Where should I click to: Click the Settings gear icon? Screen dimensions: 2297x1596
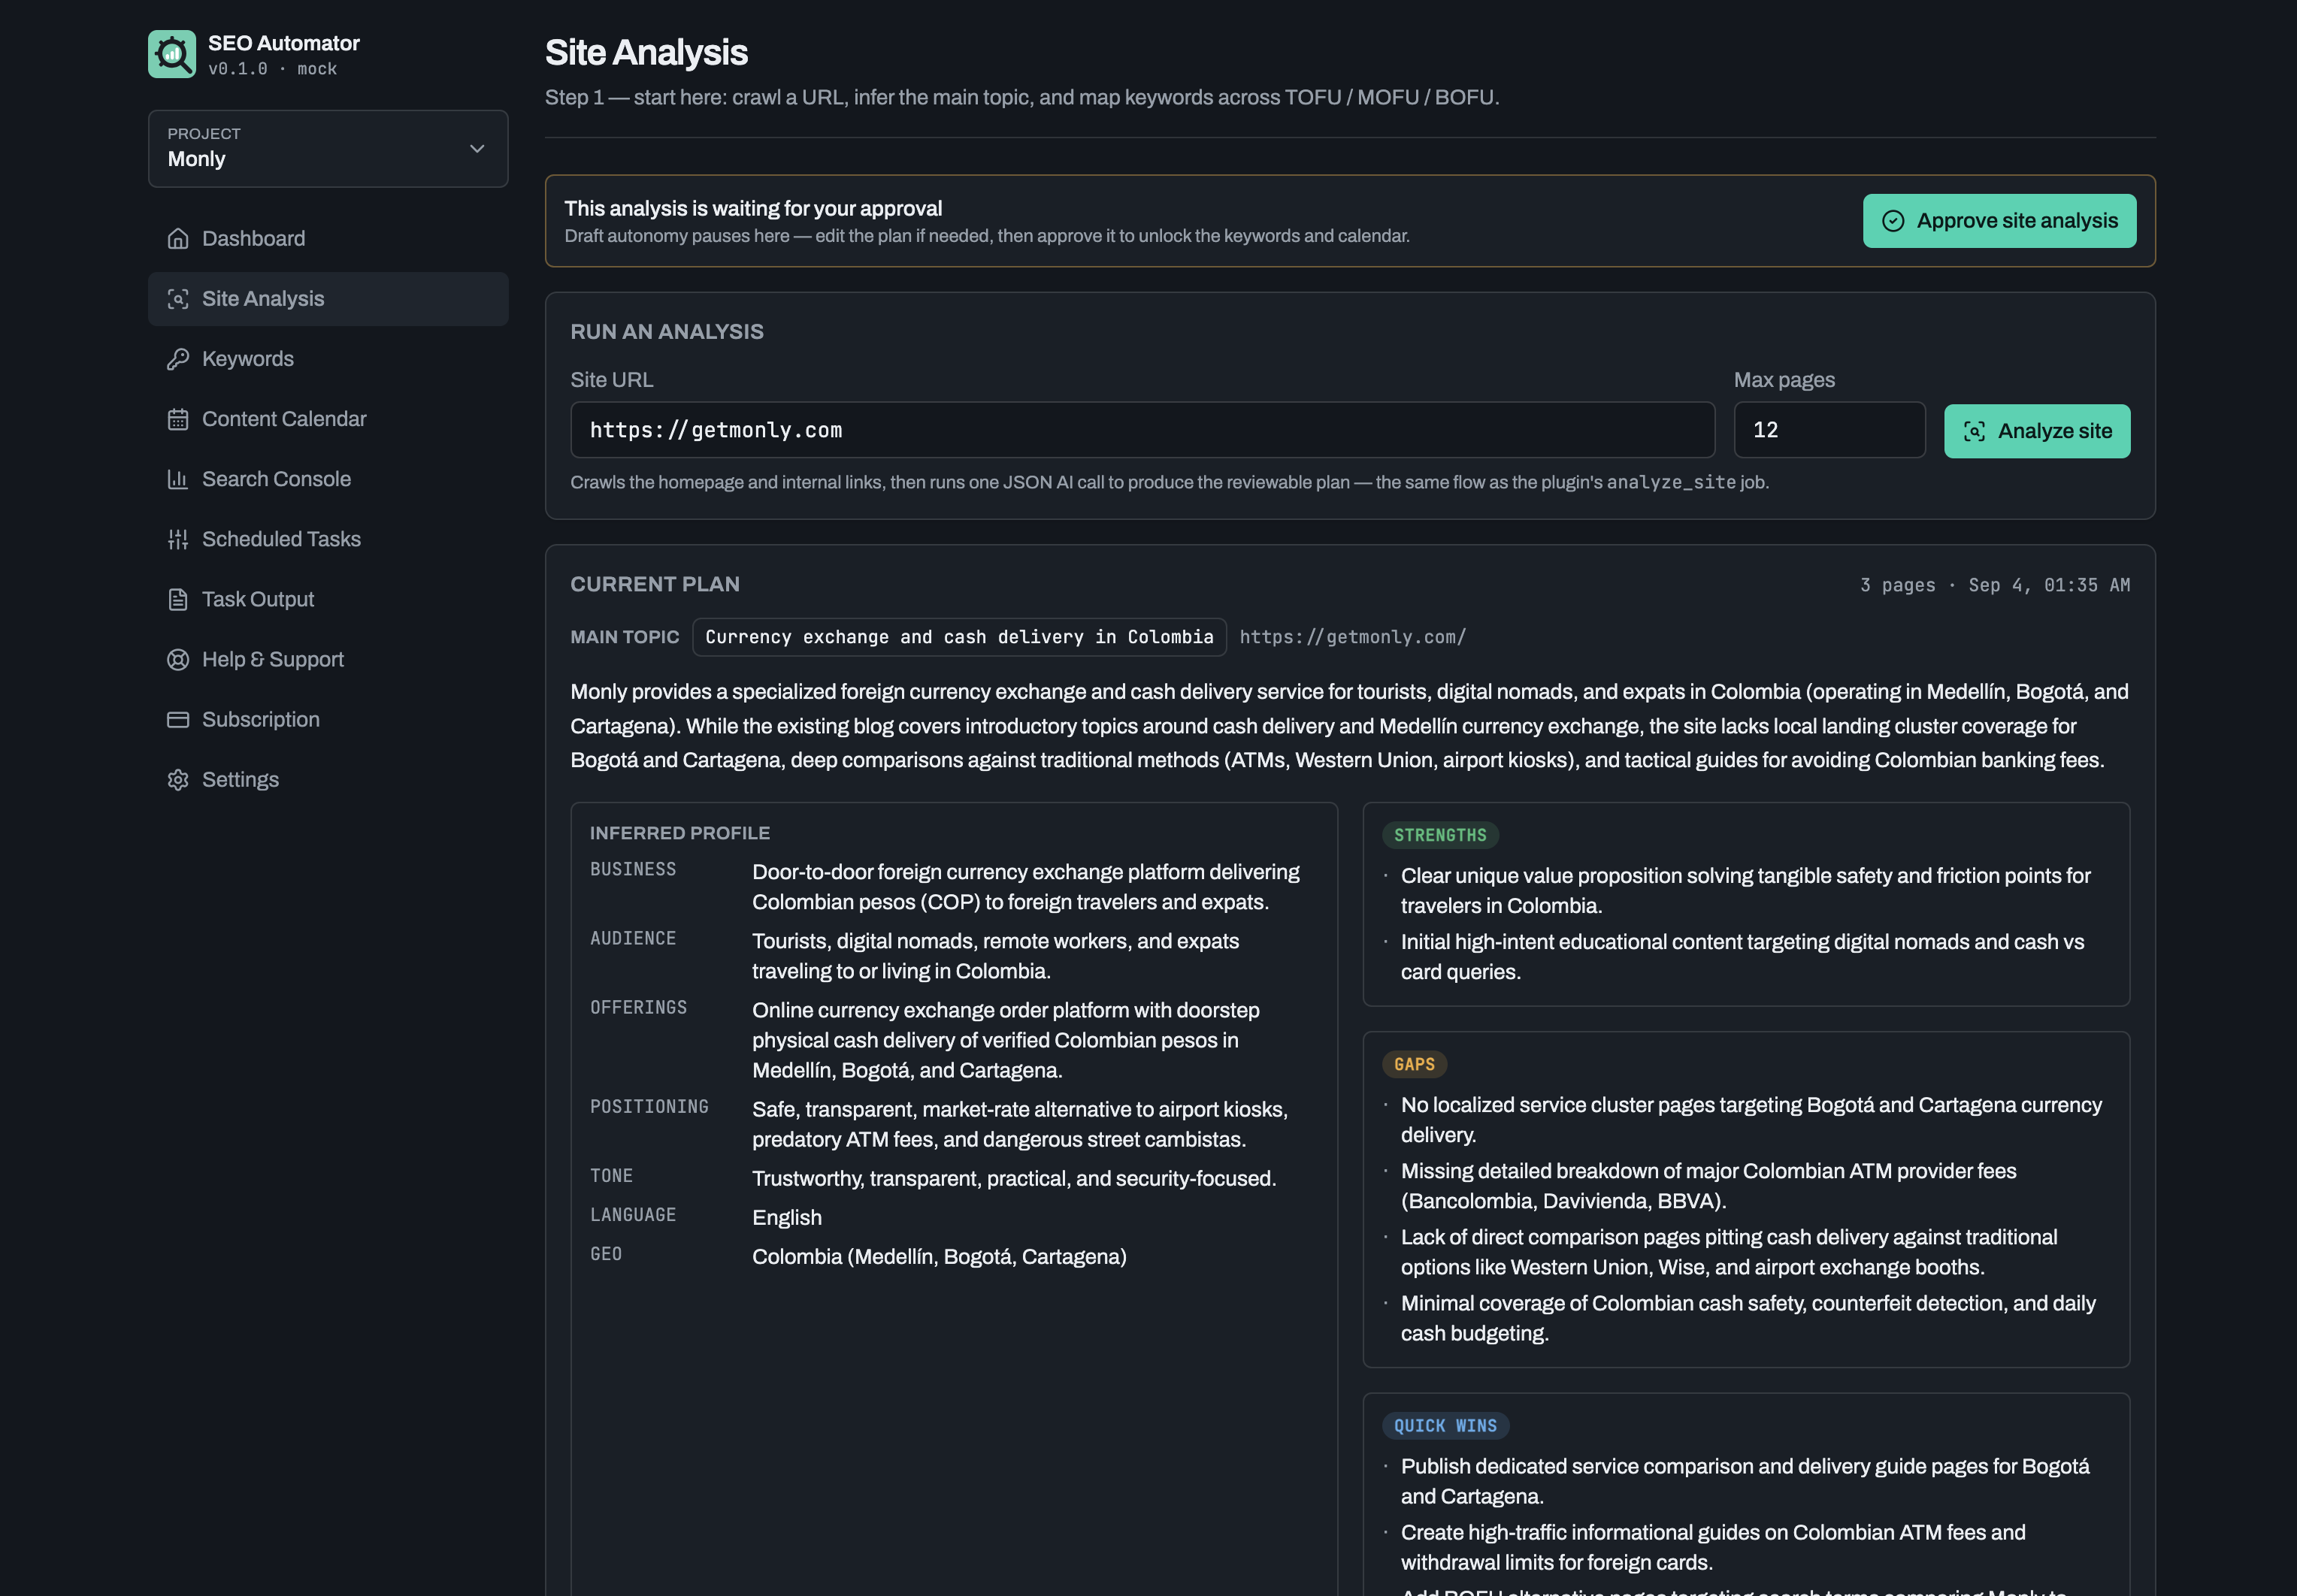point(178,779)
